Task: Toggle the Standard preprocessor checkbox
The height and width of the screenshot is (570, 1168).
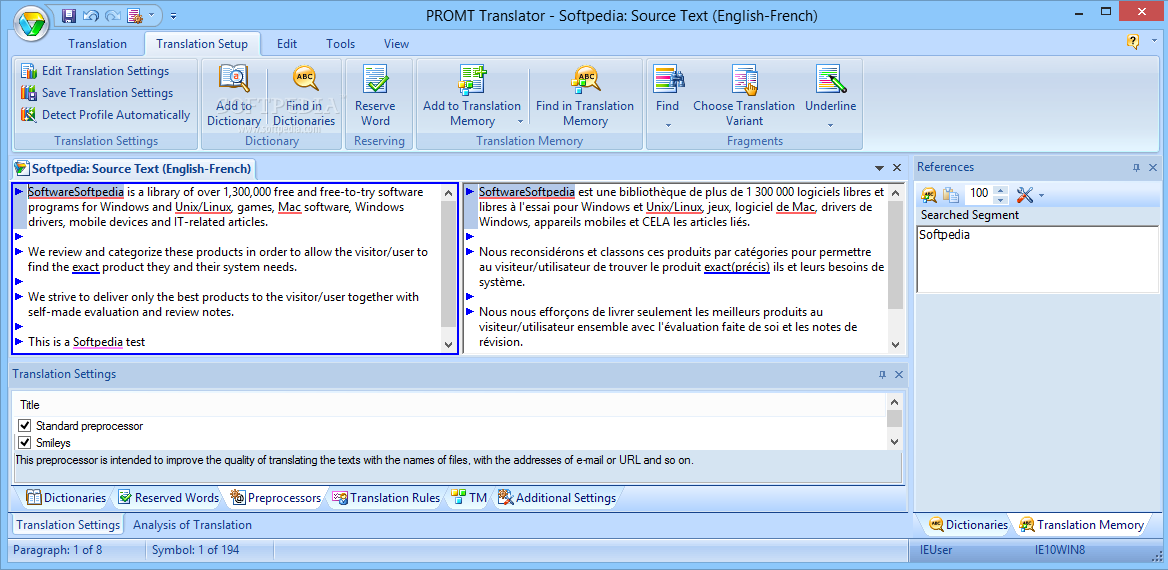Action: tap(25, 426)
